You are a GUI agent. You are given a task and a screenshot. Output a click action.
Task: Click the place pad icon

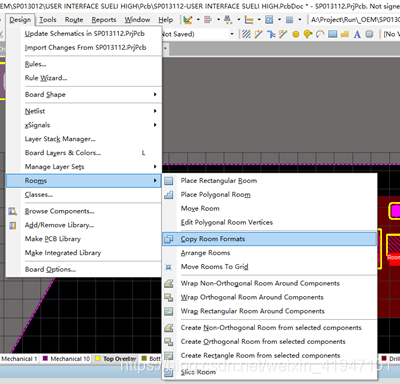coord(296,34)
